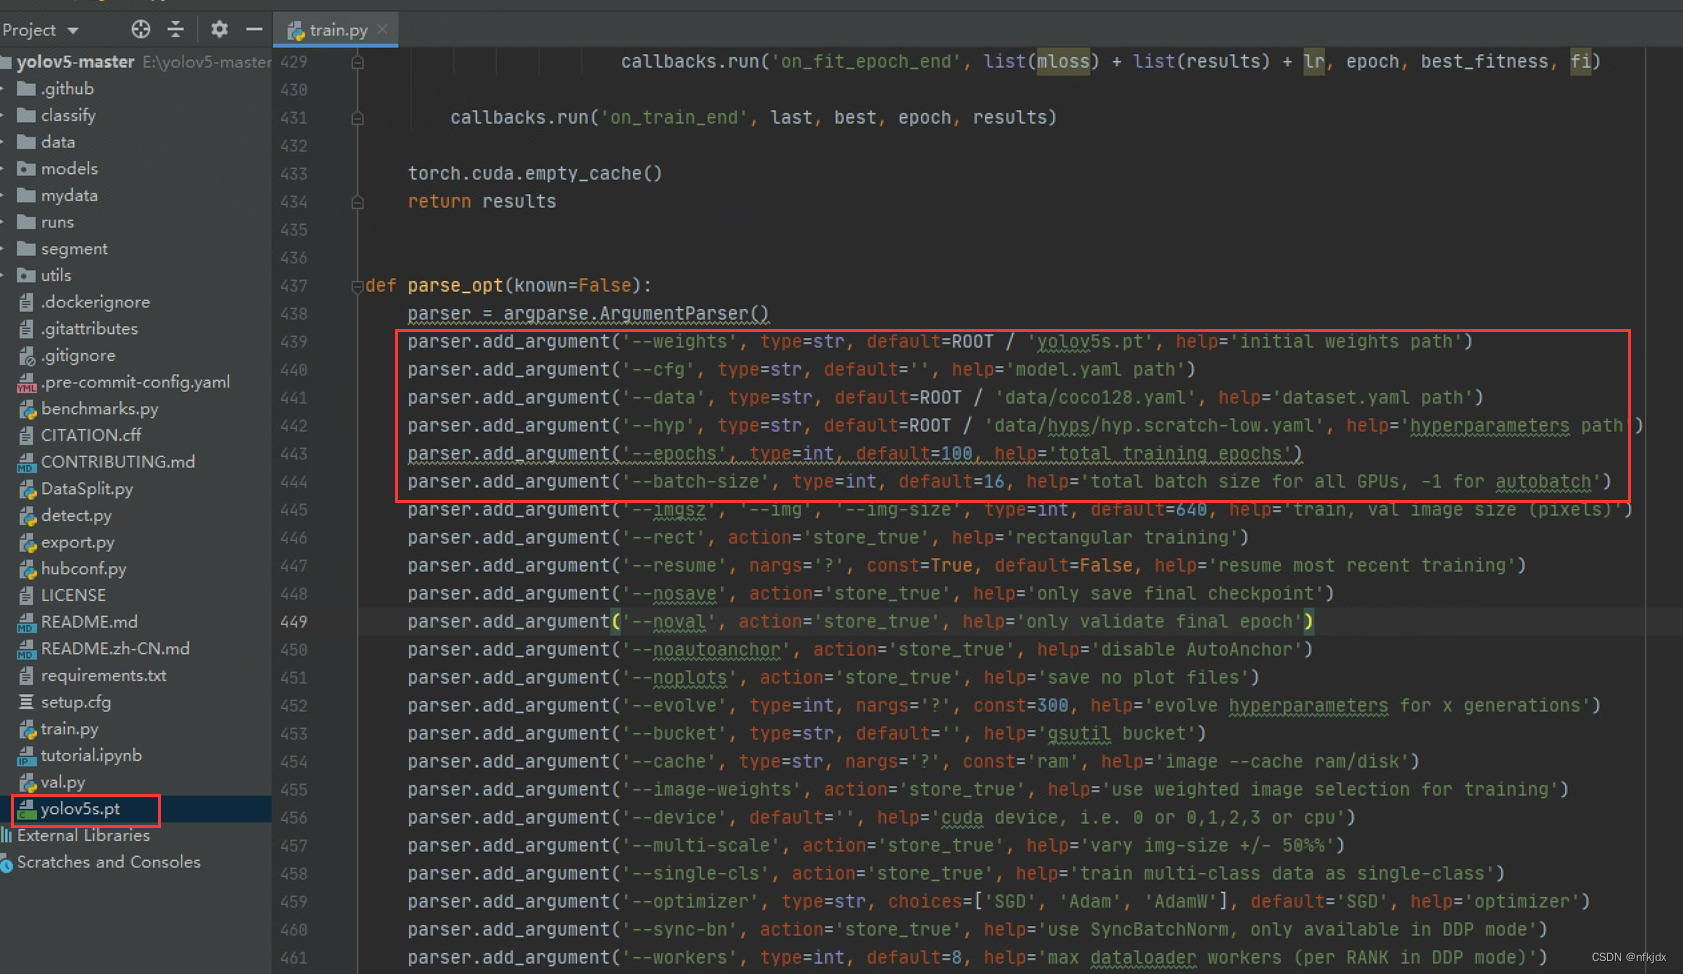1683x974 pixels.
Task: Click 'argparse.ArgumentParser()' on line 438
Action: coord(636,314)
